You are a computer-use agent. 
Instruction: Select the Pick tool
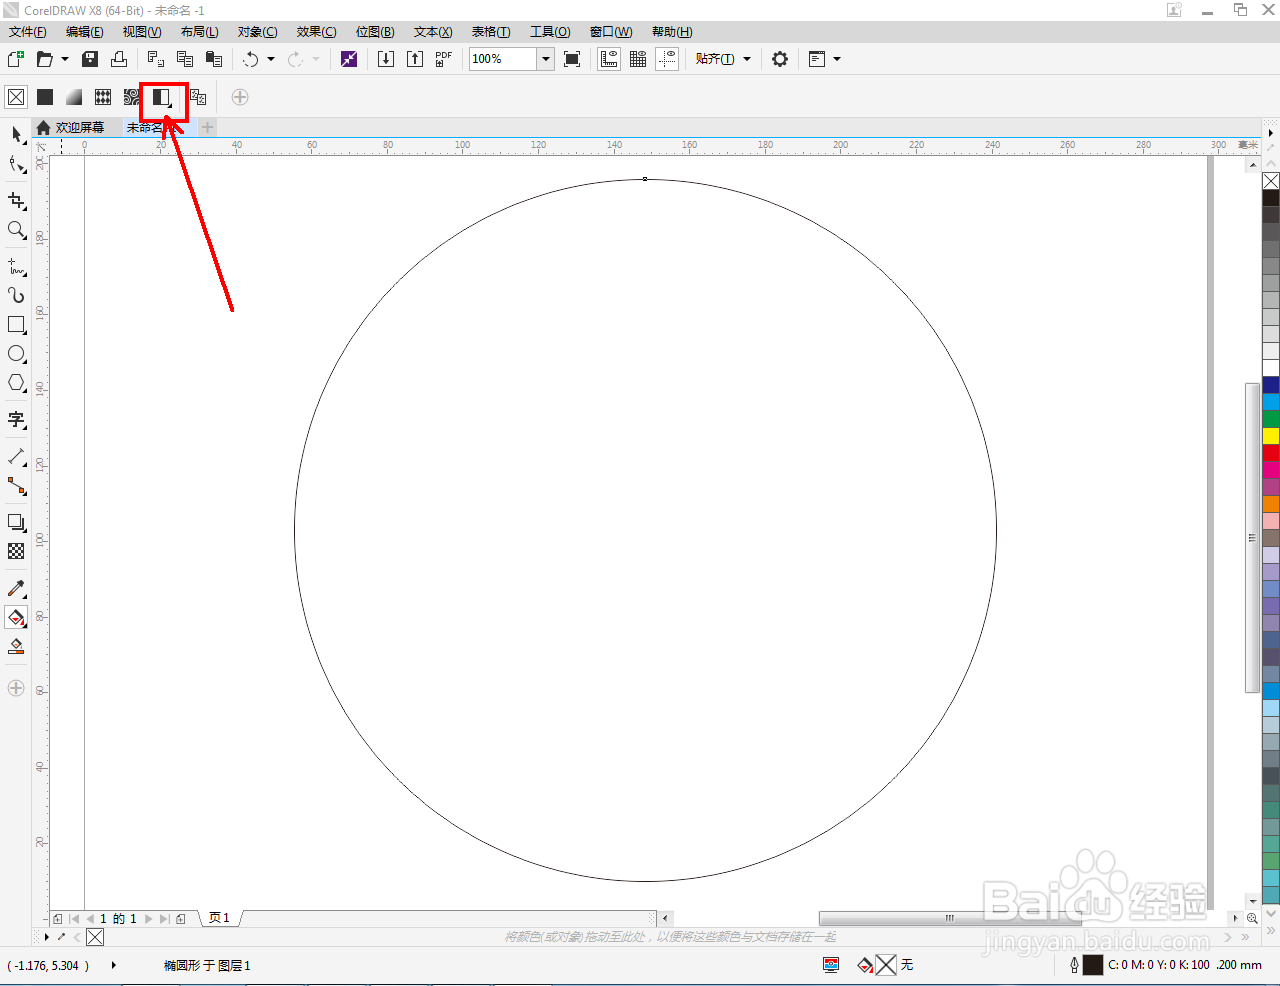coord(16,134)
